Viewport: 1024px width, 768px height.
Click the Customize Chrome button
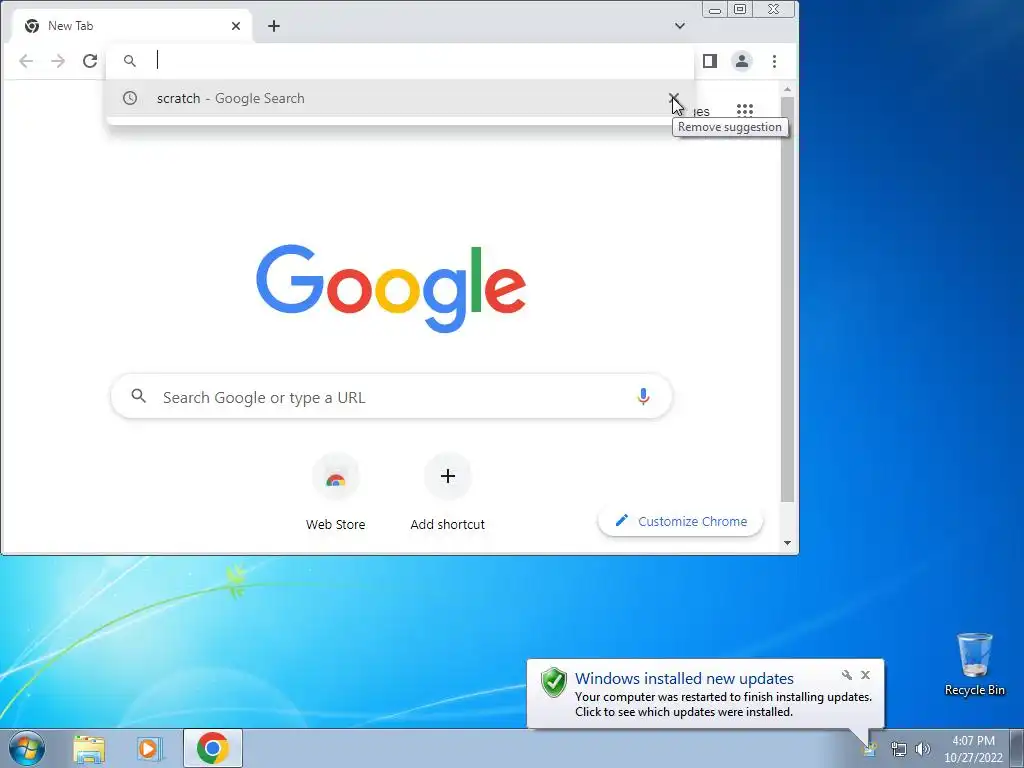click(x=680, y=521)
